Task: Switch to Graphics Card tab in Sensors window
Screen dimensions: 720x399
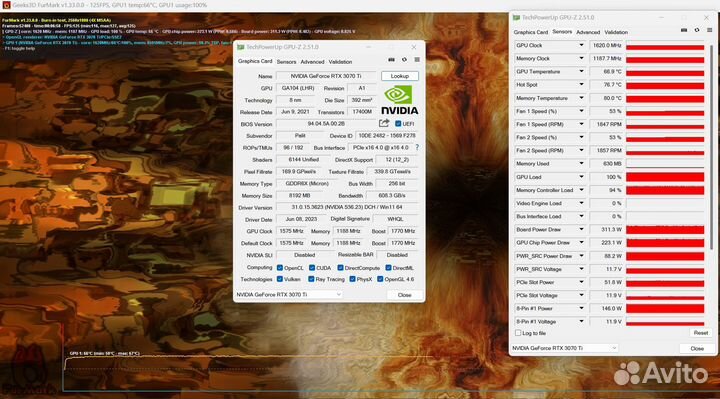Action: (530, 32)
